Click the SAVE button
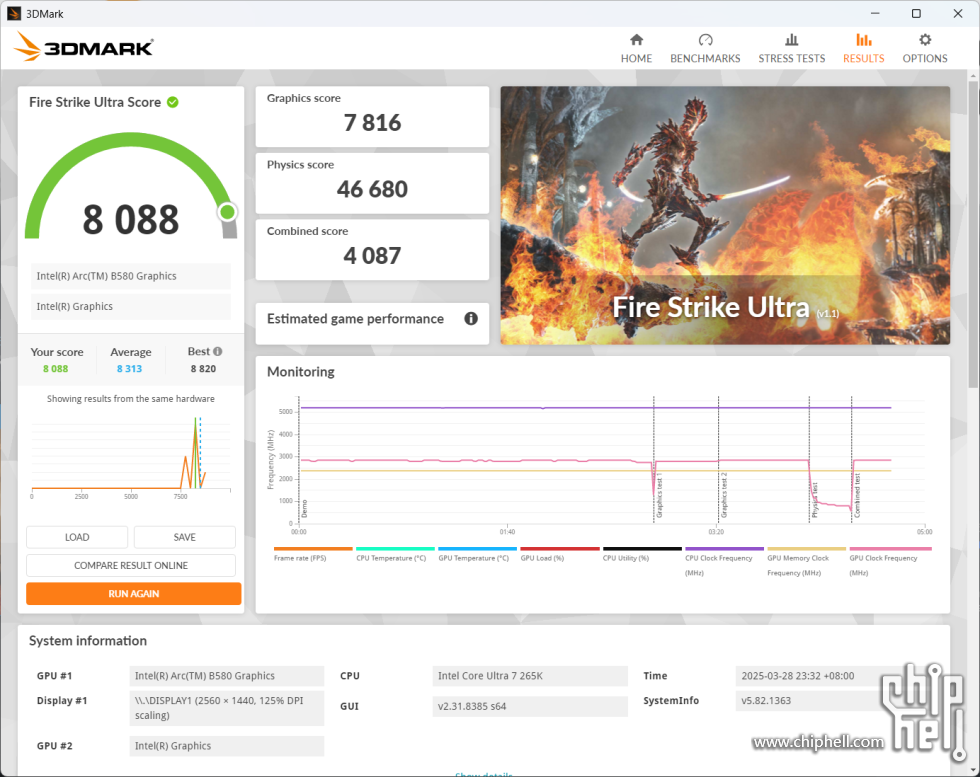The height and width of the screenshot is (777, 980). click(184, 537)
